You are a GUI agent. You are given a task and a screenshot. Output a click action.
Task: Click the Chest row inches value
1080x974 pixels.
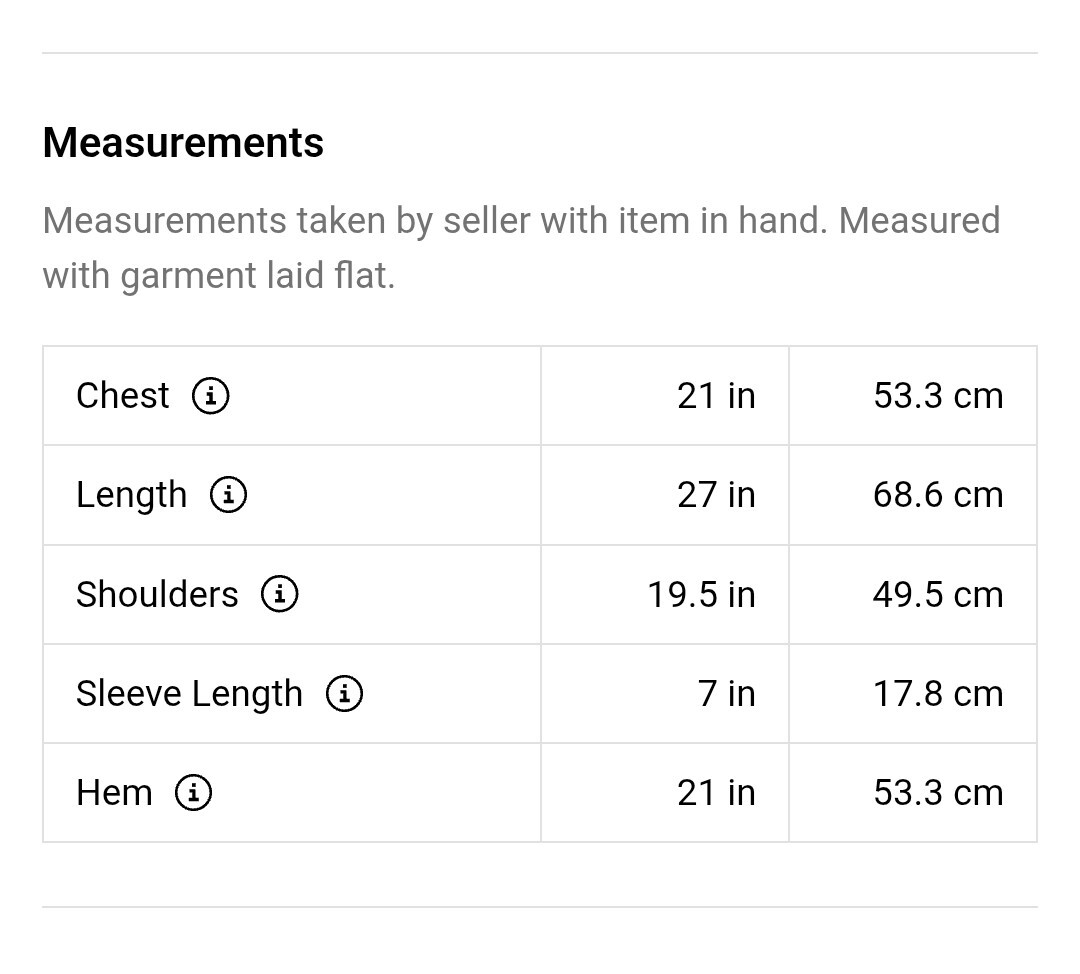(716, 396)
